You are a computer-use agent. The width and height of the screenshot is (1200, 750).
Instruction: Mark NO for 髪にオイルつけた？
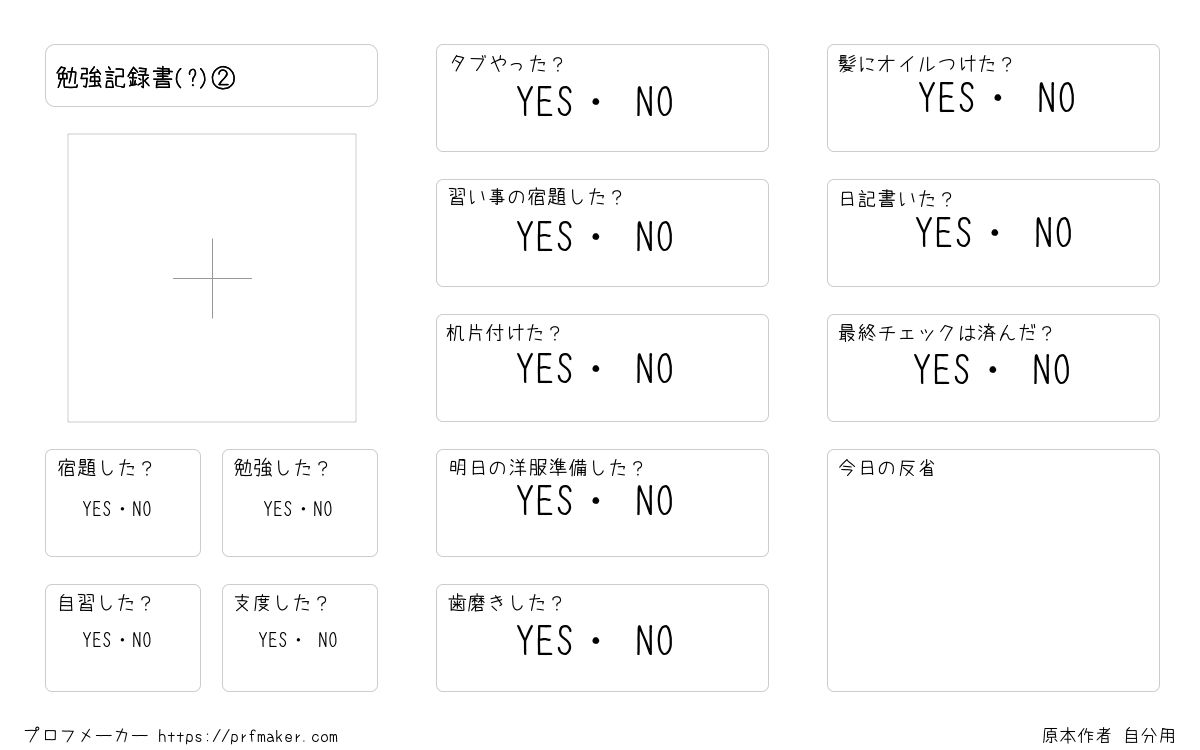(x=1056, y=98)
